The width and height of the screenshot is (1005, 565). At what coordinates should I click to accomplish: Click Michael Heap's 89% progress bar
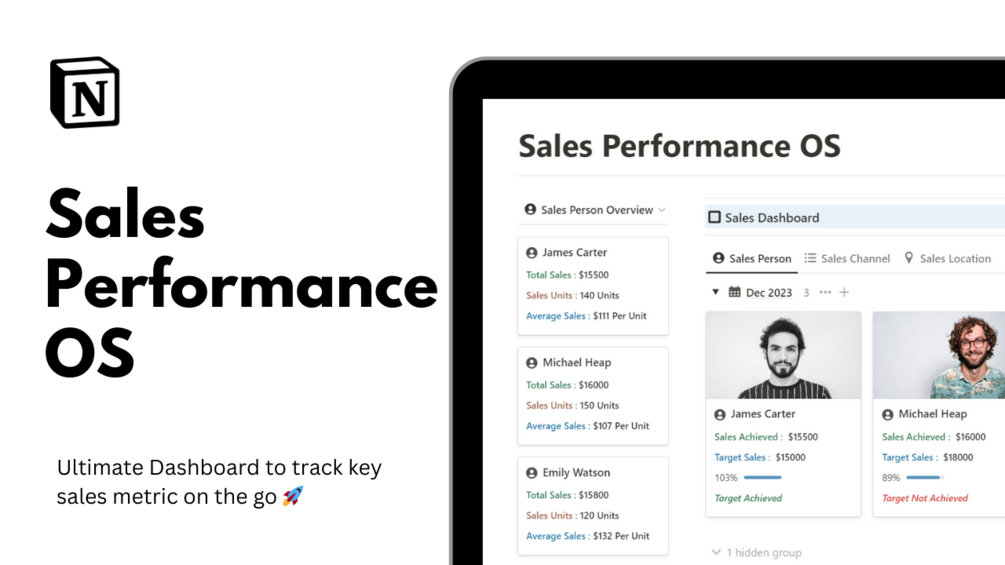pos(925,477)
